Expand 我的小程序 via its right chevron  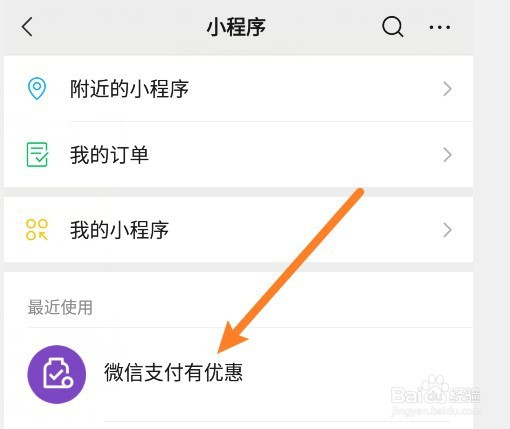point(447,230)
